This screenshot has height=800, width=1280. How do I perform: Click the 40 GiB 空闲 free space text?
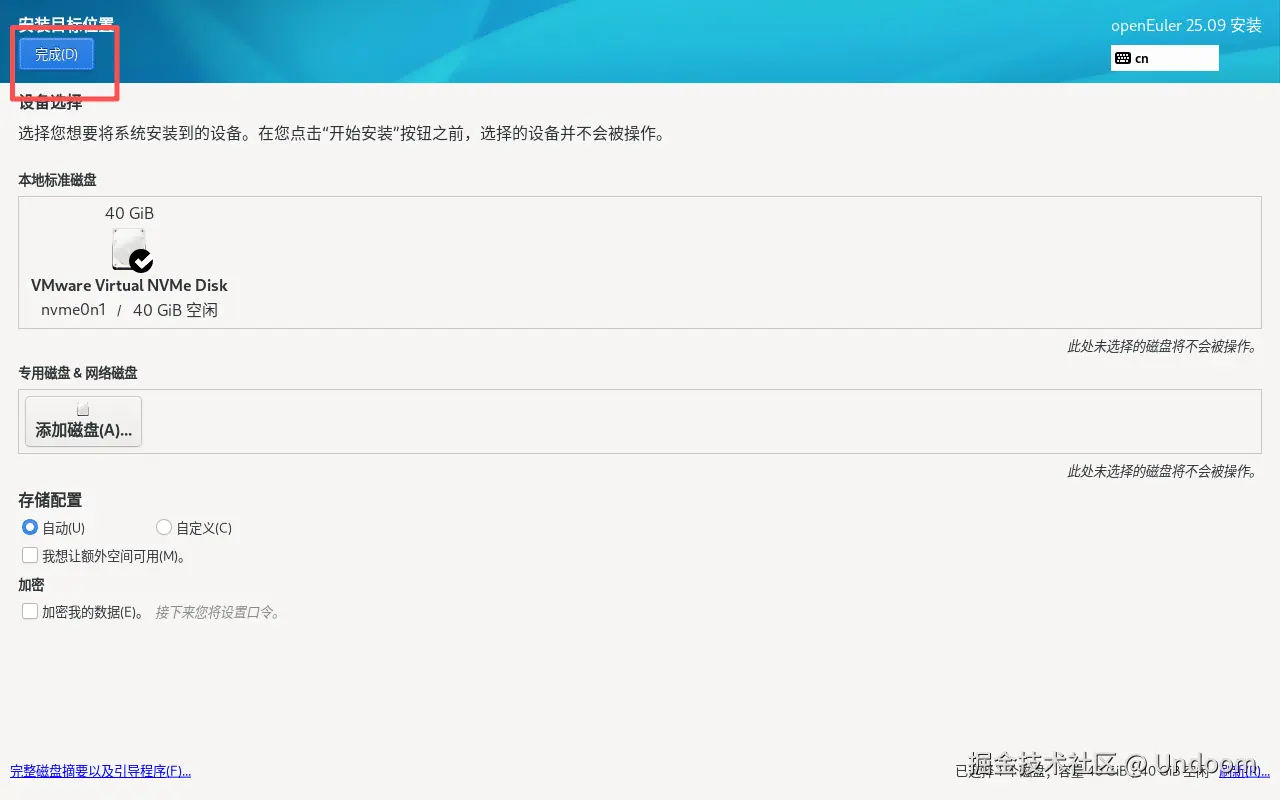(x=175, y=310)
